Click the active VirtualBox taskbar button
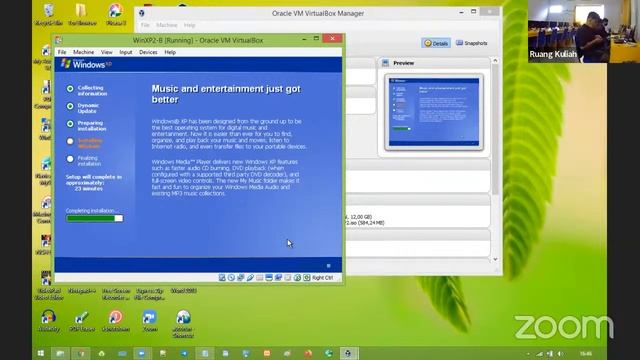Image resolution: width=640 pixels, height=360 pixels. coord(348,353)
